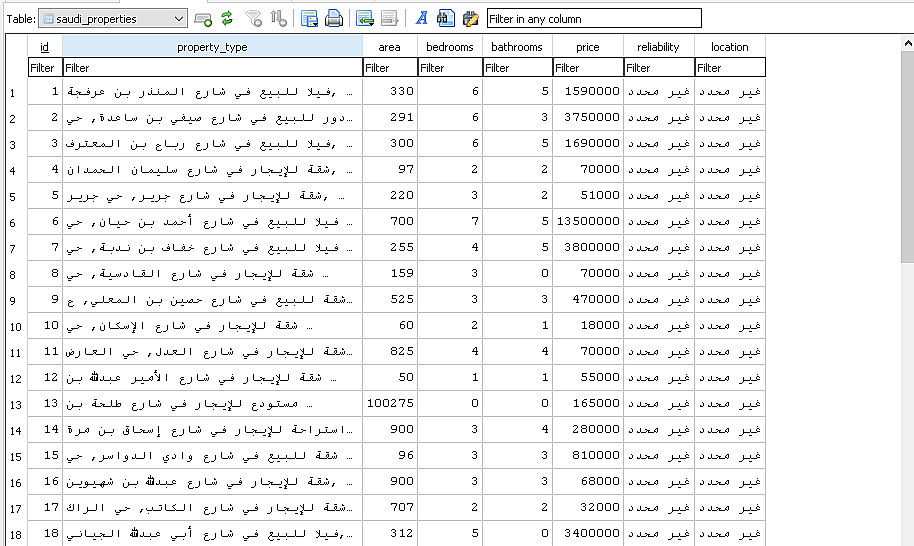Click the id column filter field
Viewport: 914px width, 546px height.
(45, 68)
